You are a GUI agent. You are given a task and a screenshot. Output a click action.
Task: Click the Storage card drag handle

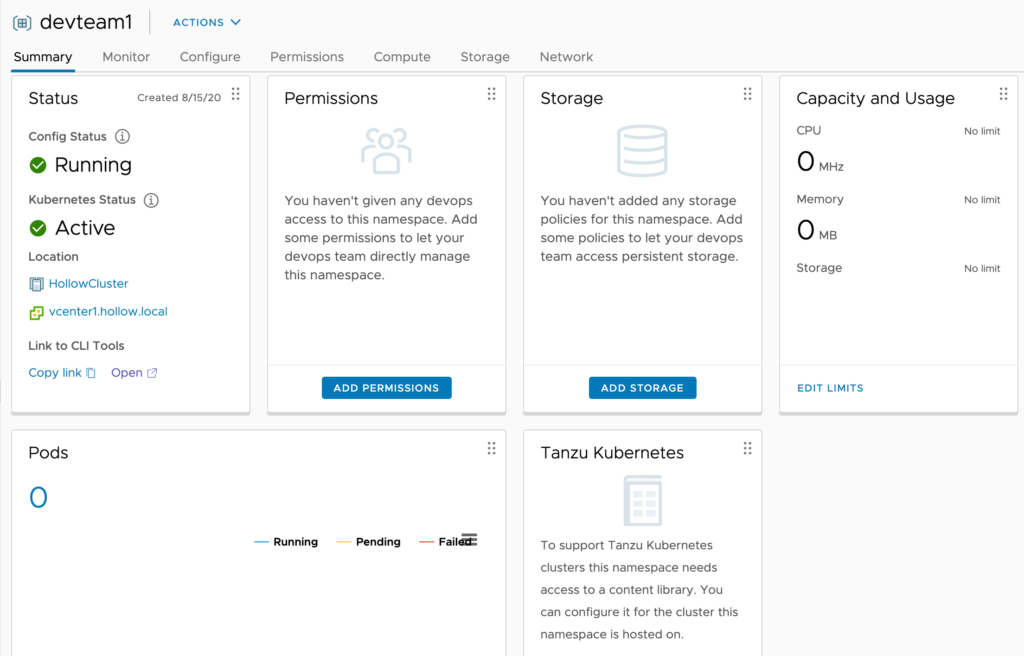747,94
